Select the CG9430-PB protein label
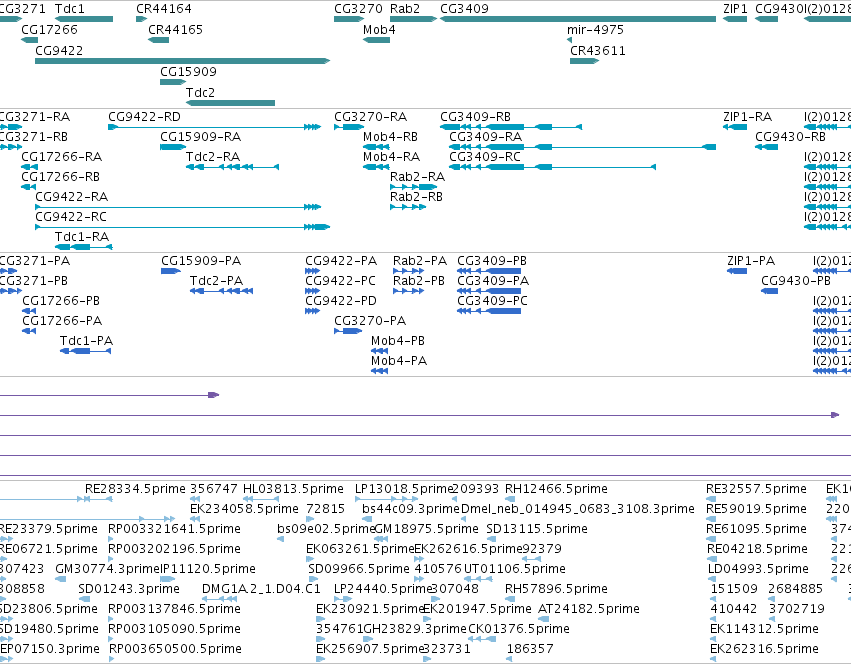Screen dimensions: 851x664 tap(796, 281)
